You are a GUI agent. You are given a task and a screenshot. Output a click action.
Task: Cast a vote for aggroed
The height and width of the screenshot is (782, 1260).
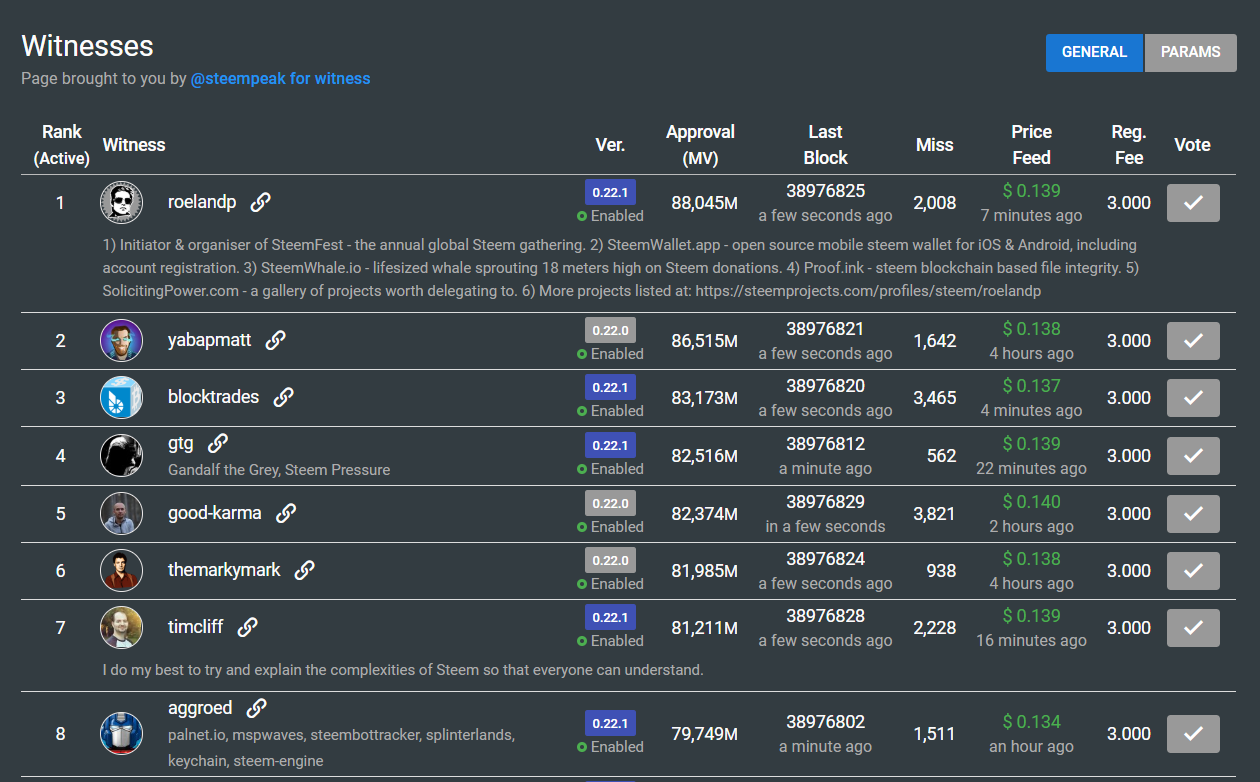pyautogui.click(x=1193, y=734)
